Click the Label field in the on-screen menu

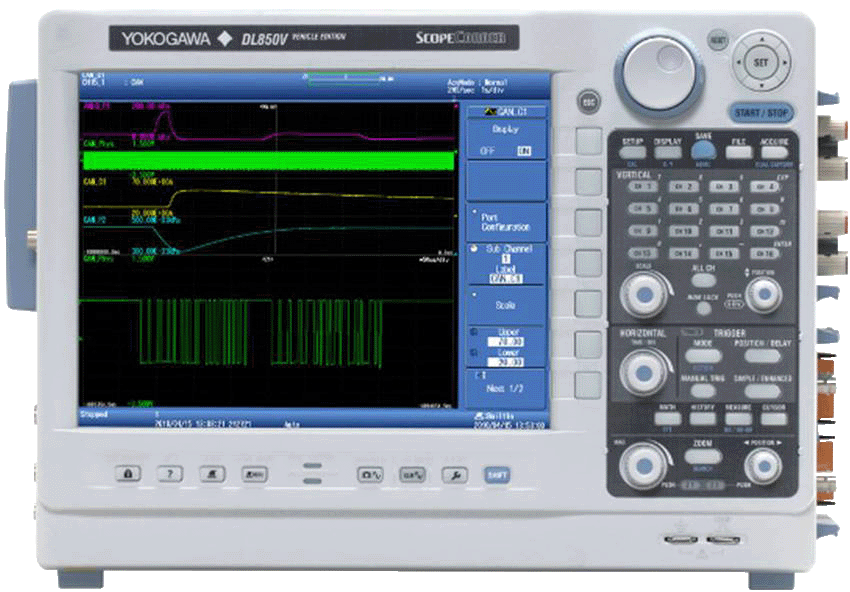(x=505, y=279)
